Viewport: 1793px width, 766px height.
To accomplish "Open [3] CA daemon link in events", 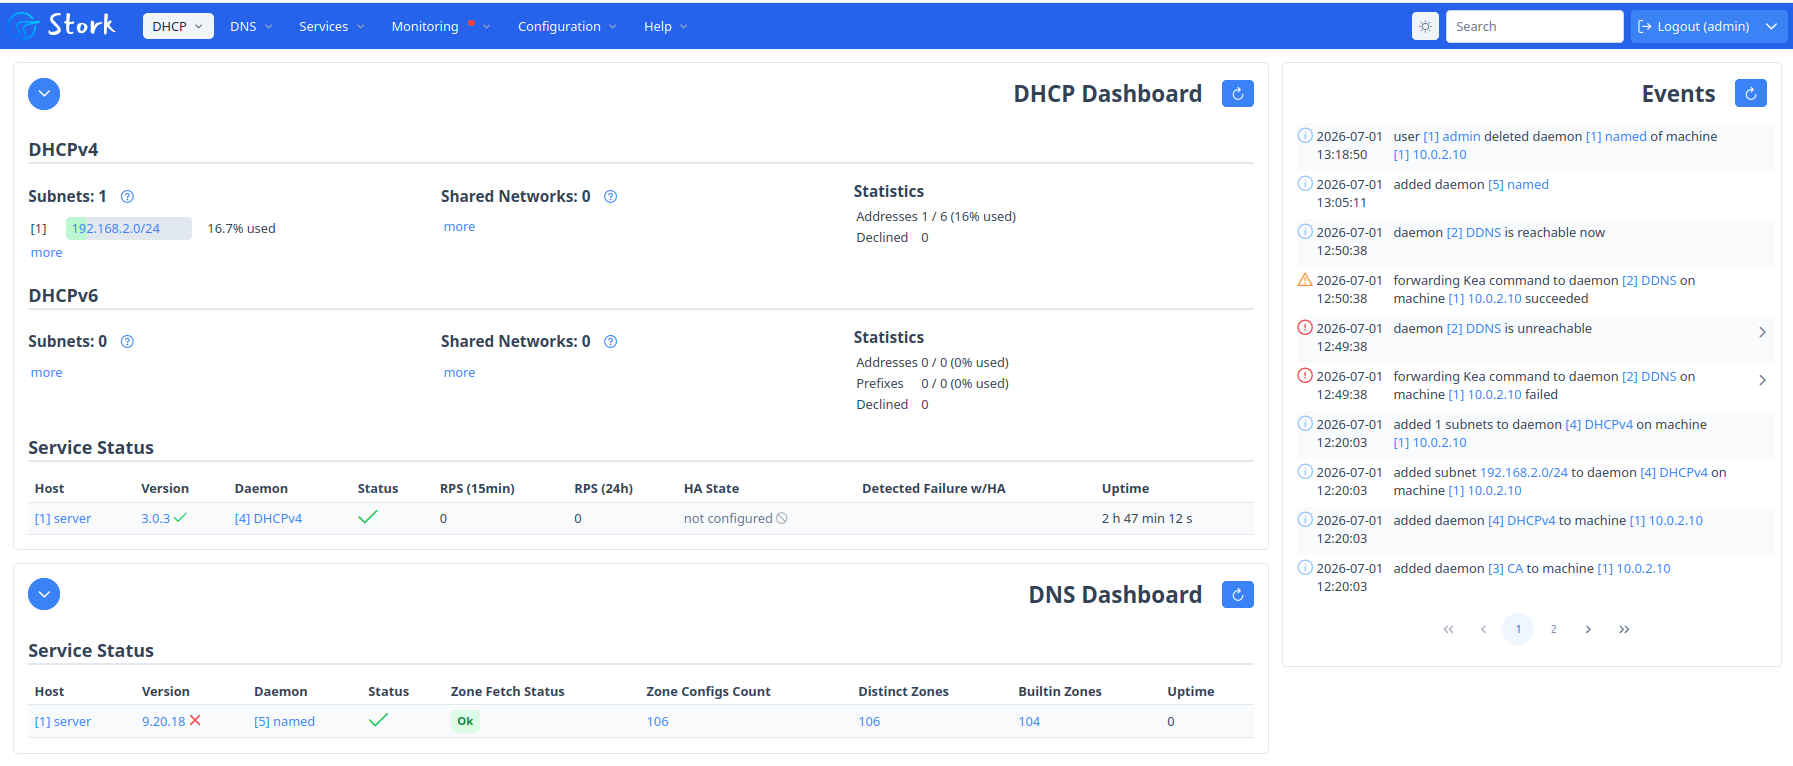I will pyautogui.click(x=1505, y=569).
